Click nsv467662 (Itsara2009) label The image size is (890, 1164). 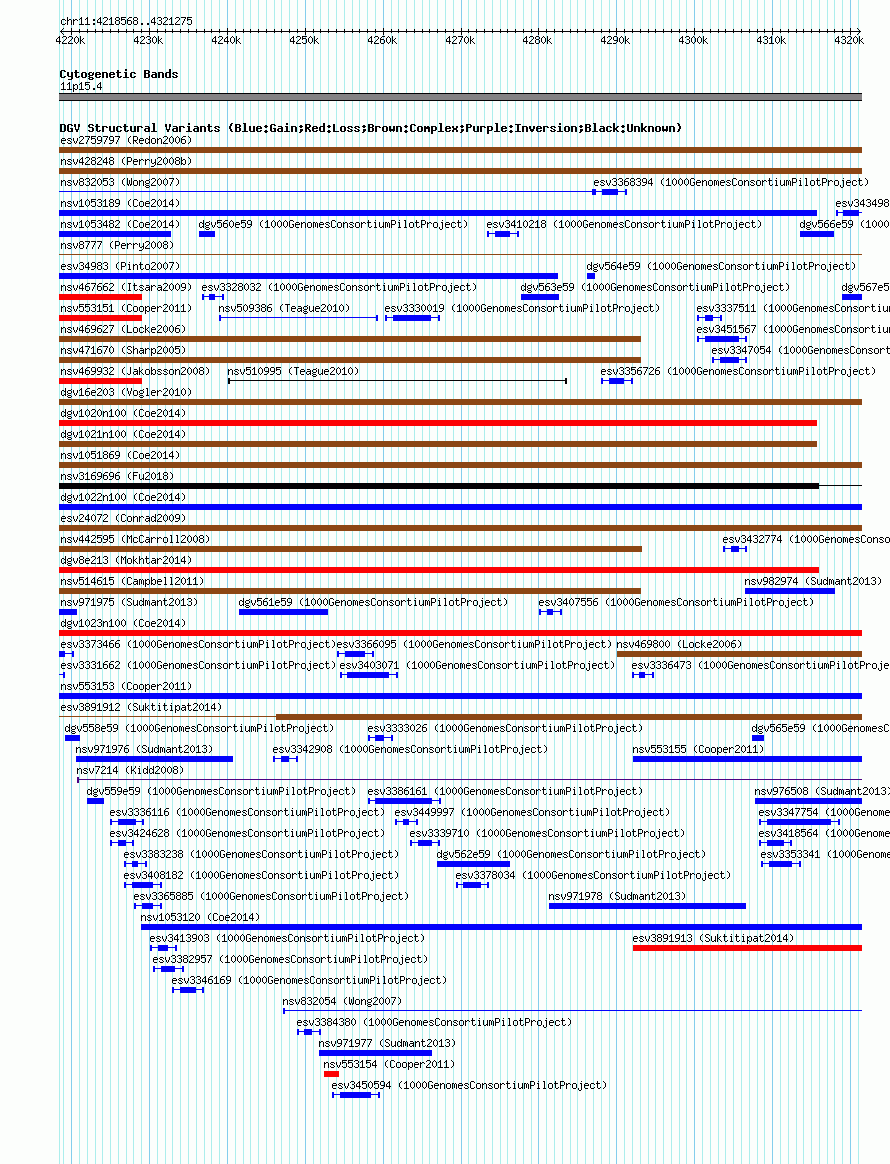(125, 287)
